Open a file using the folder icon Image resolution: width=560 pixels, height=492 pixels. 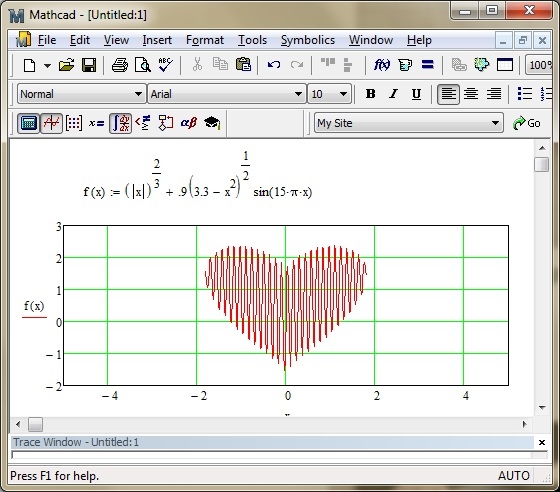[x=66, y=65]
